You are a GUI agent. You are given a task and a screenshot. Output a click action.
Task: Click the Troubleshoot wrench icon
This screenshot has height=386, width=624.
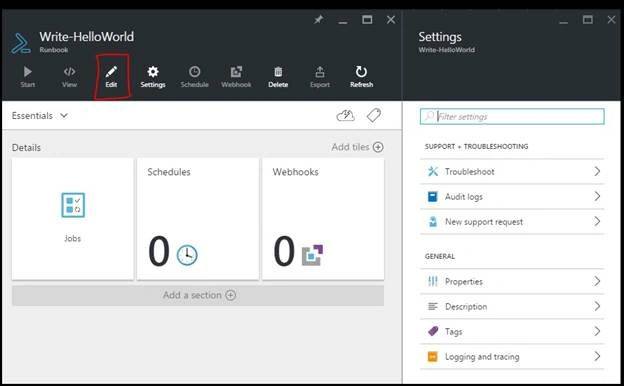tap(433, 172)
